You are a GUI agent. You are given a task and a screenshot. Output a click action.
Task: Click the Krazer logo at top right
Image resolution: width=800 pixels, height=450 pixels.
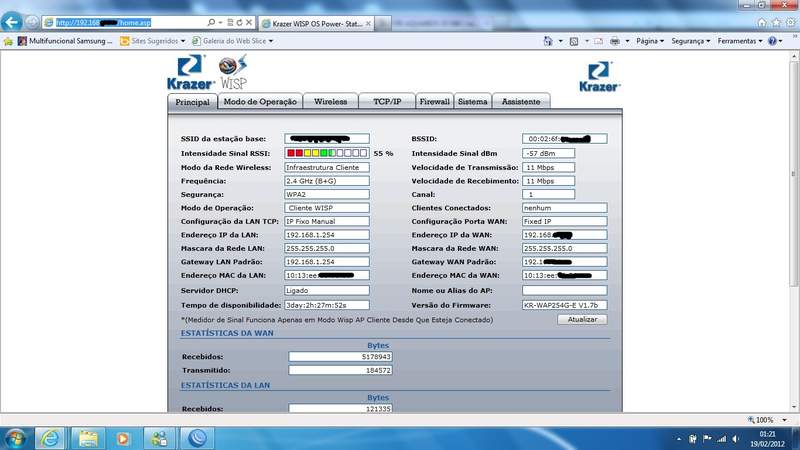[x=599, y=77]
